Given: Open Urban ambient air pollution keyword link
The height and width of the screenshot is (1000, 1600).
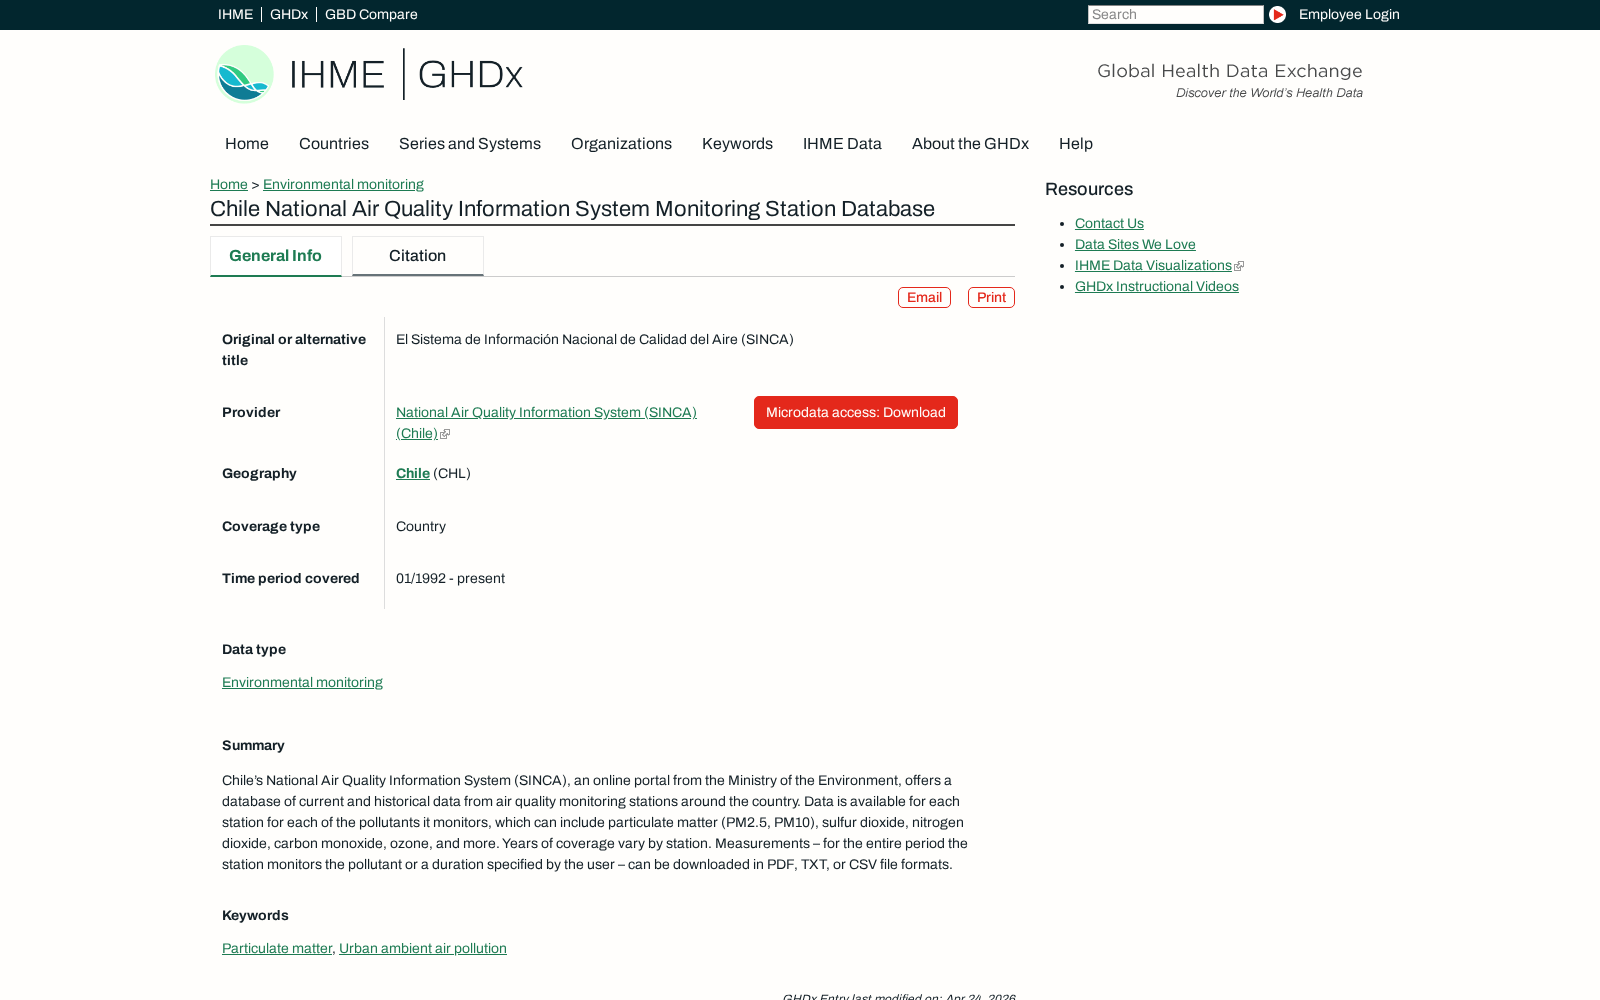Looking at the screenshot, I should 423,948.
